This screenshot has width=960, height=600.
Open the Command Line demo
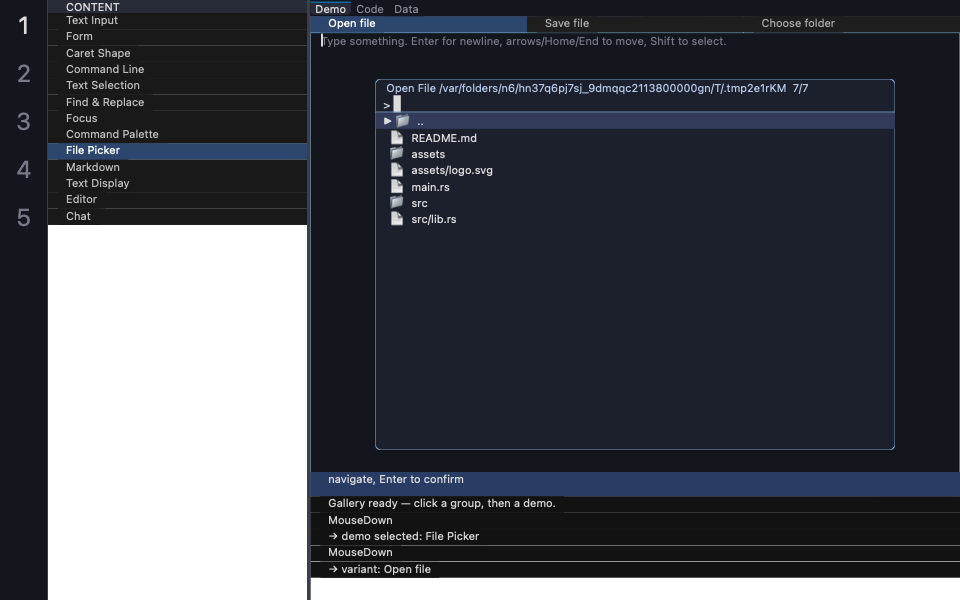(x=178, y=69)
